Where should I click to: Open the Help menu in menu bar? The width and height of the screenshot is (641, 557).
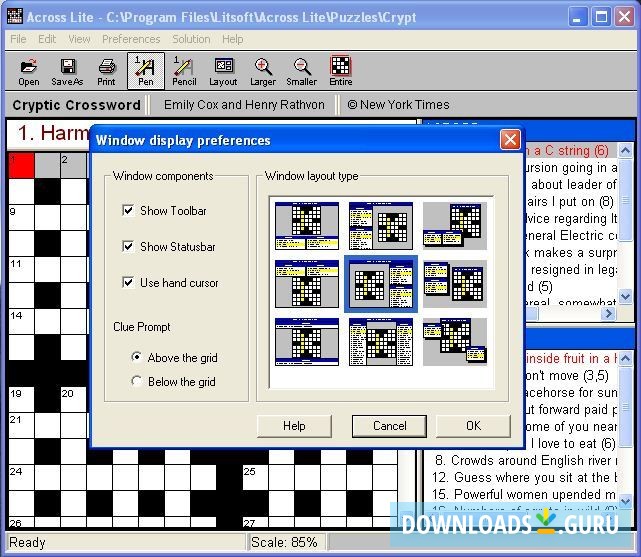click(x=233, y=39)
